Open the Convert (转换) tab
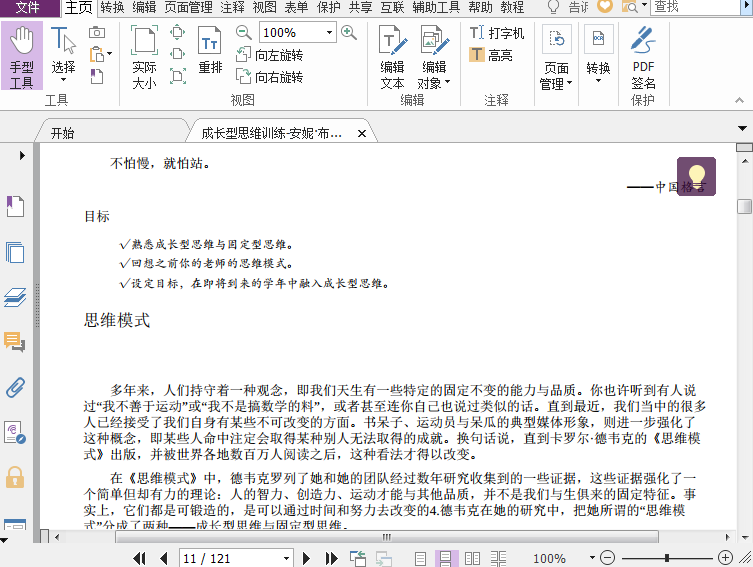This screenshot has width=753, height=567. pyautogui.click(x=112, y=7)
